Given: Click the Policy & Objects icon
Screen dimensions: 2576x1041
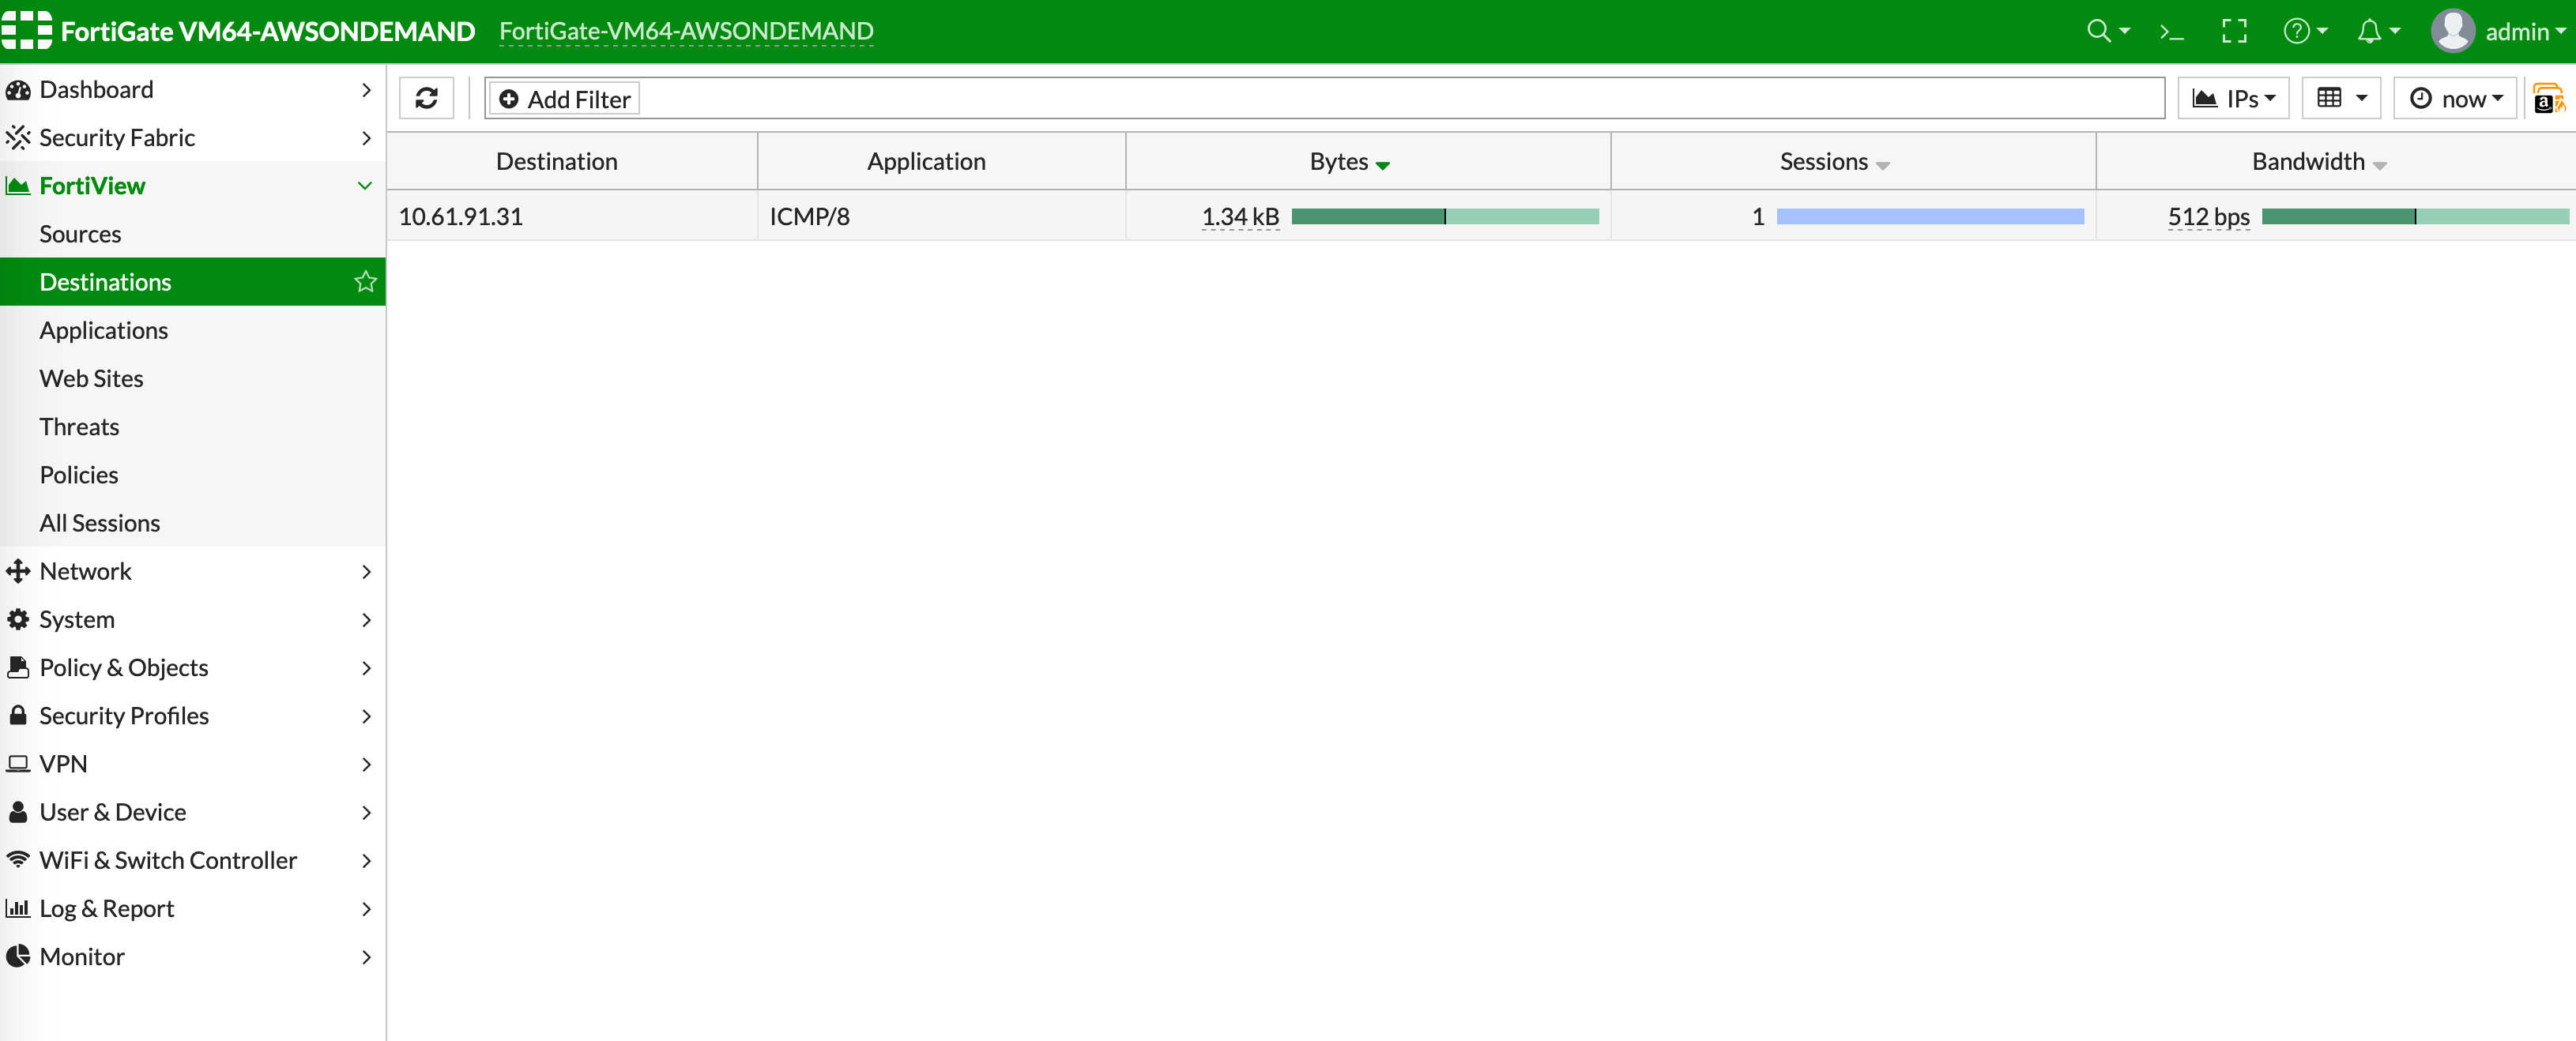Looking at the screenshot, I should click(18, 665).
